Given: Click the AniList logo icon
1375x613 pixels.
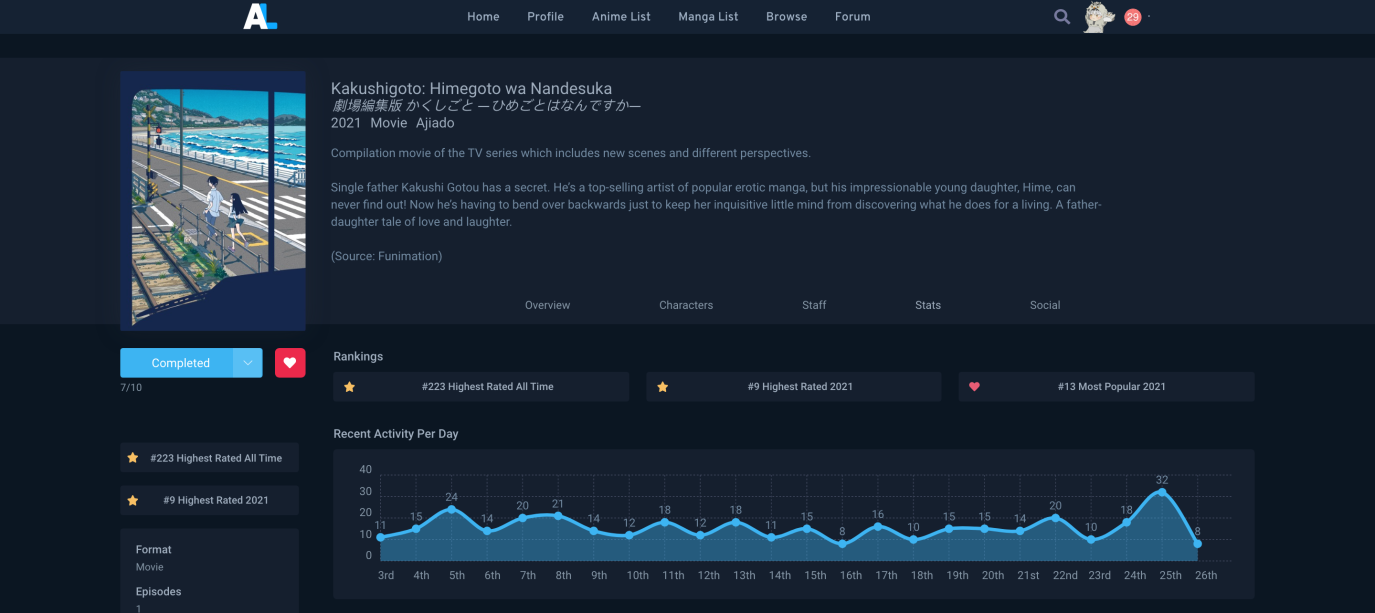Looking at the screenshot, I should [x=260, y=16].
